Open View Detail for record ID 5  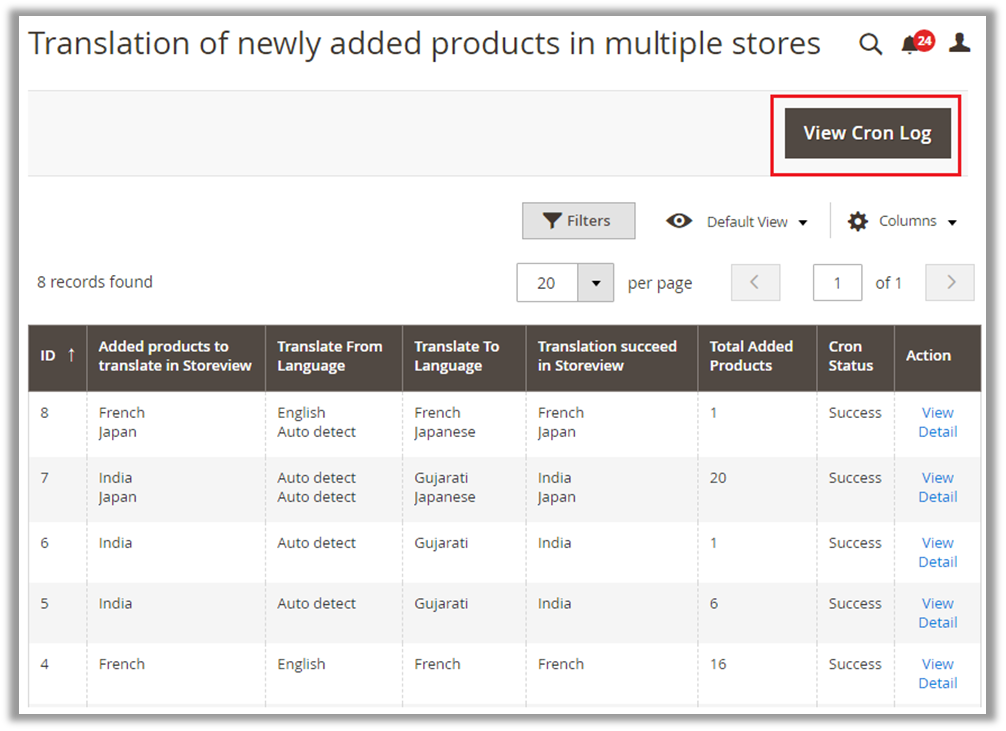tap(937, 613)
